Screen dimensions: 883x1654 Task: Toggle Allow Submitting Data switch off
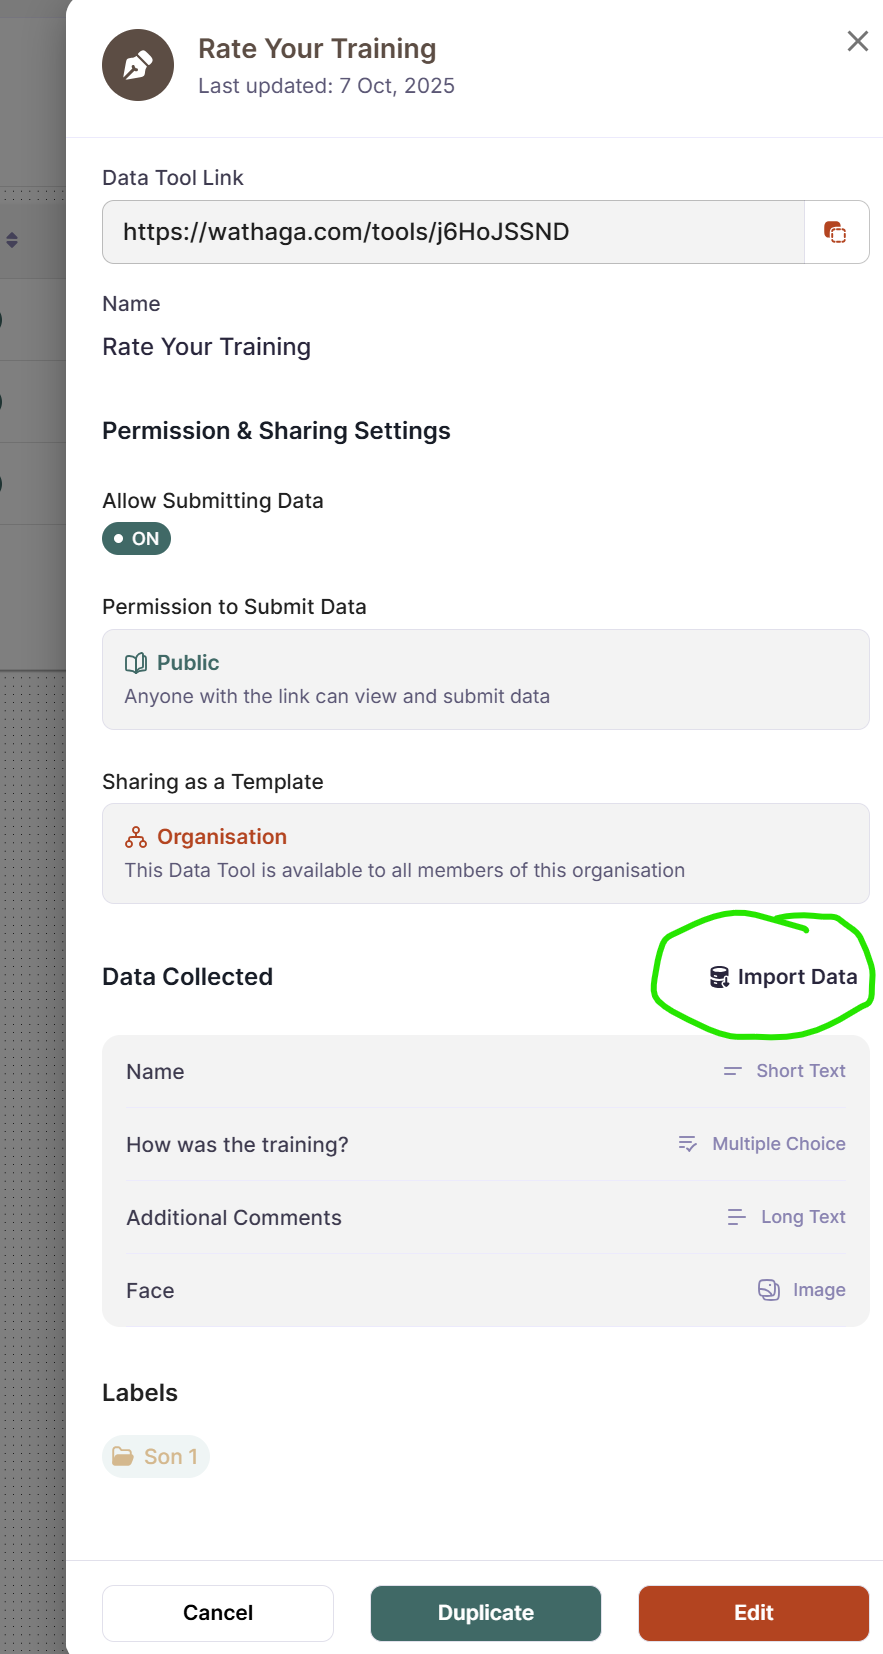(x=137, y=539)
